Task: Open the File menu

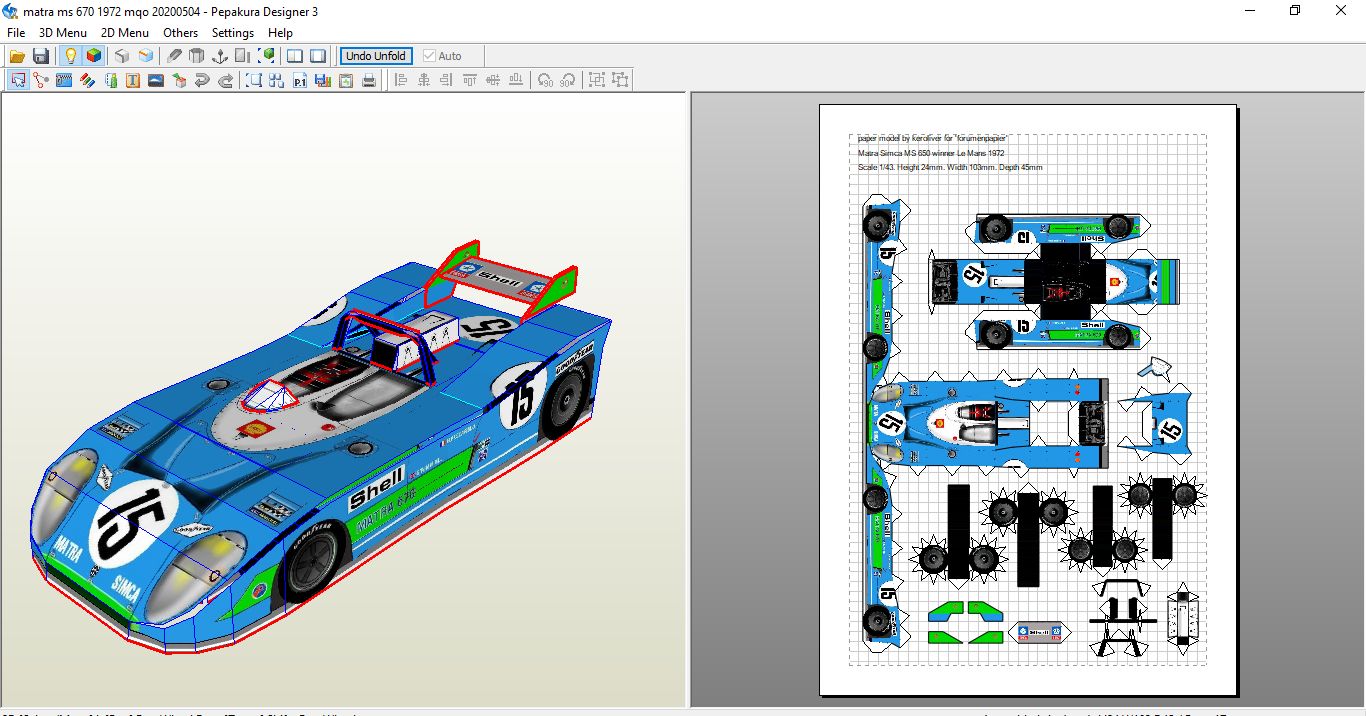Action: point(16,33)
